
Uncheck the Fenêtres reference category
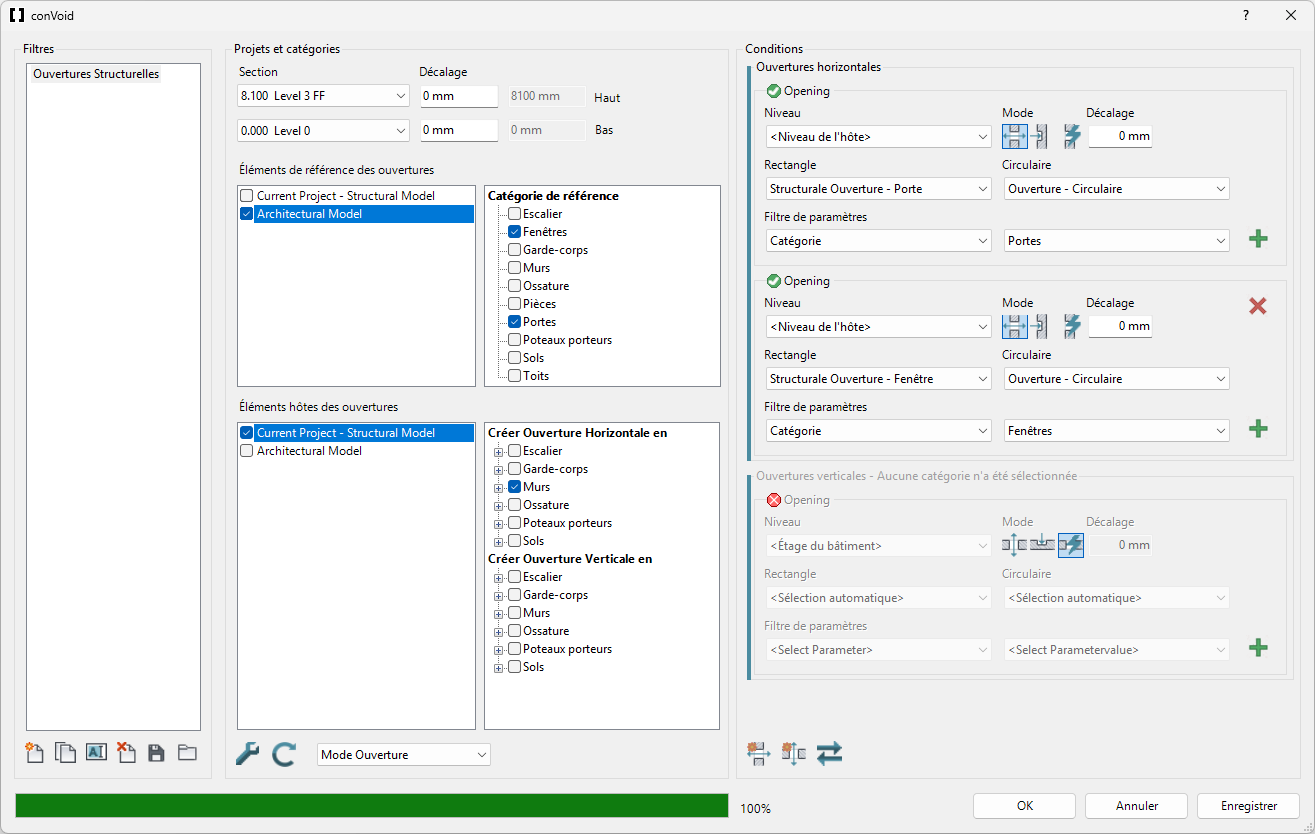pos(514,232)
